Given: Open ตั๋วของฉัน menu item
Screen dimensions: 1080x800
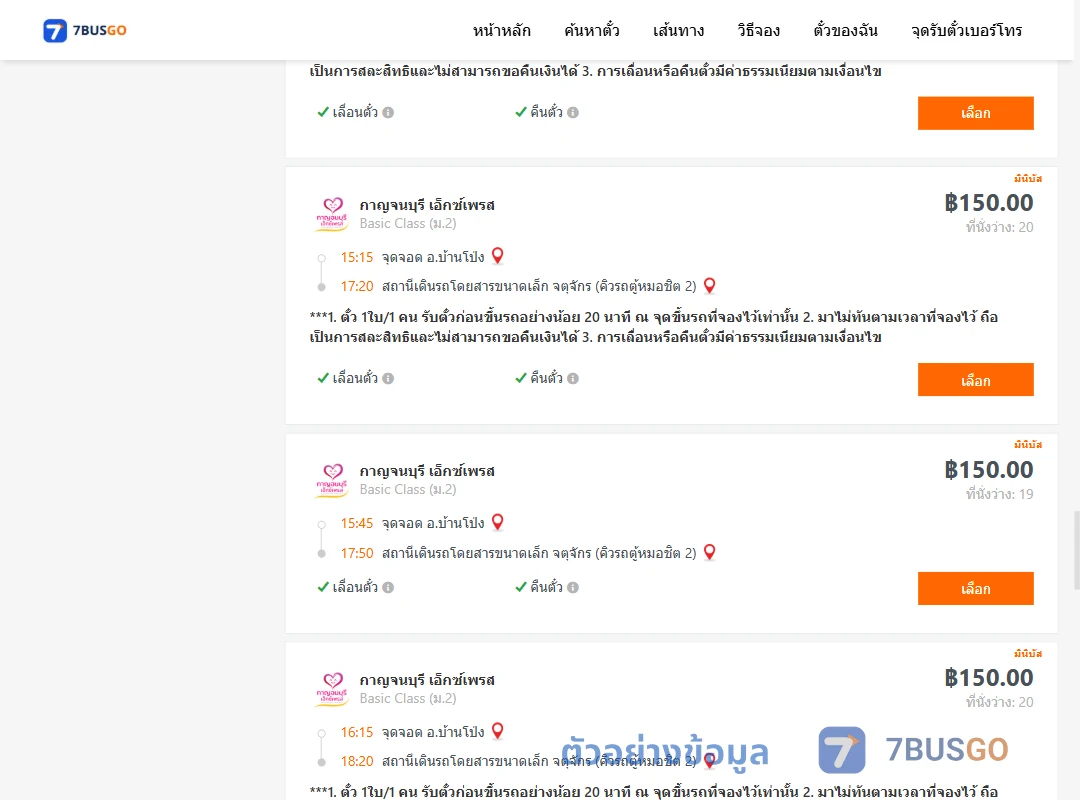Looking at the screenshot, I should click(x=845, y=30).
